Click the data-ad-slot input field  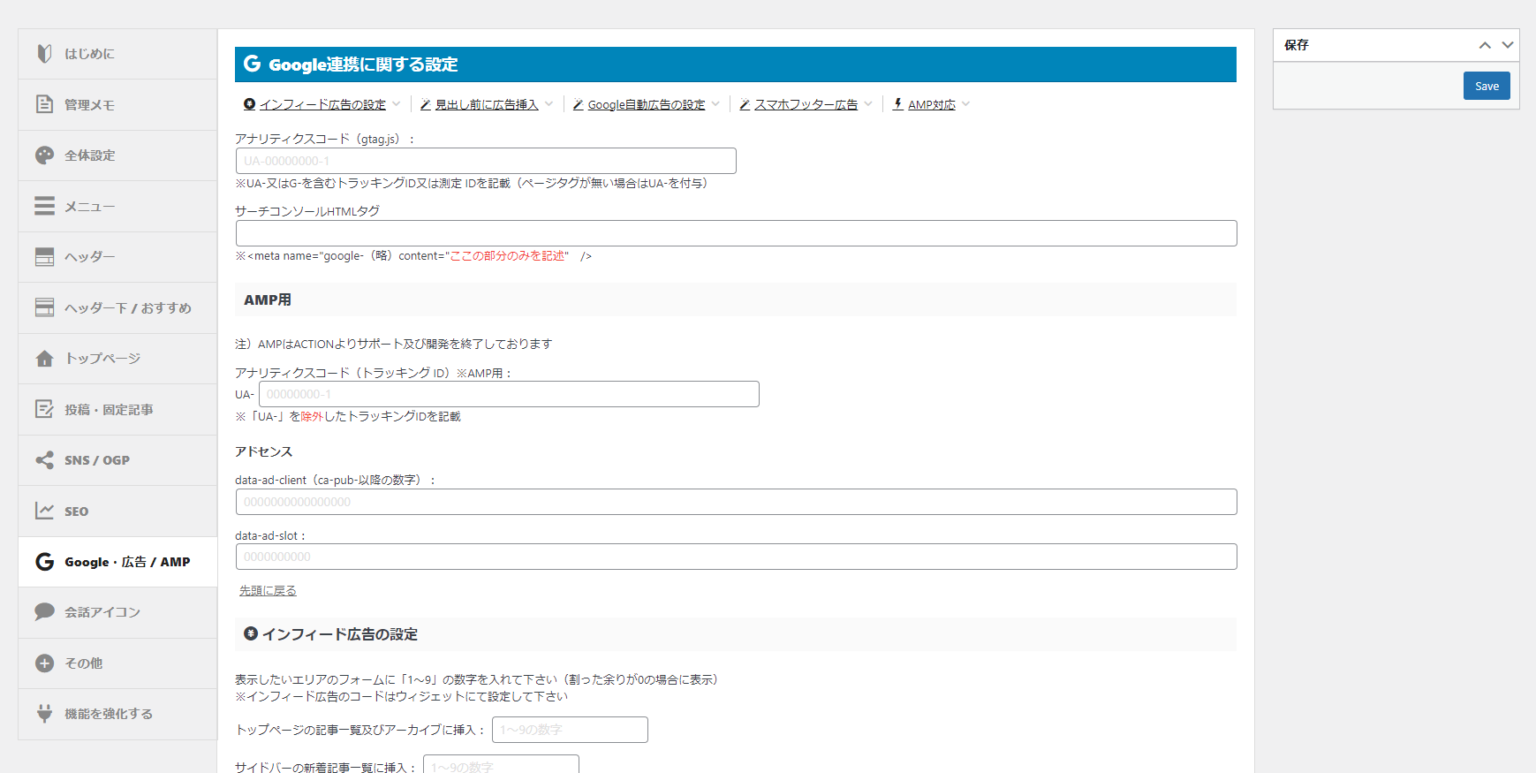point(736,557)
